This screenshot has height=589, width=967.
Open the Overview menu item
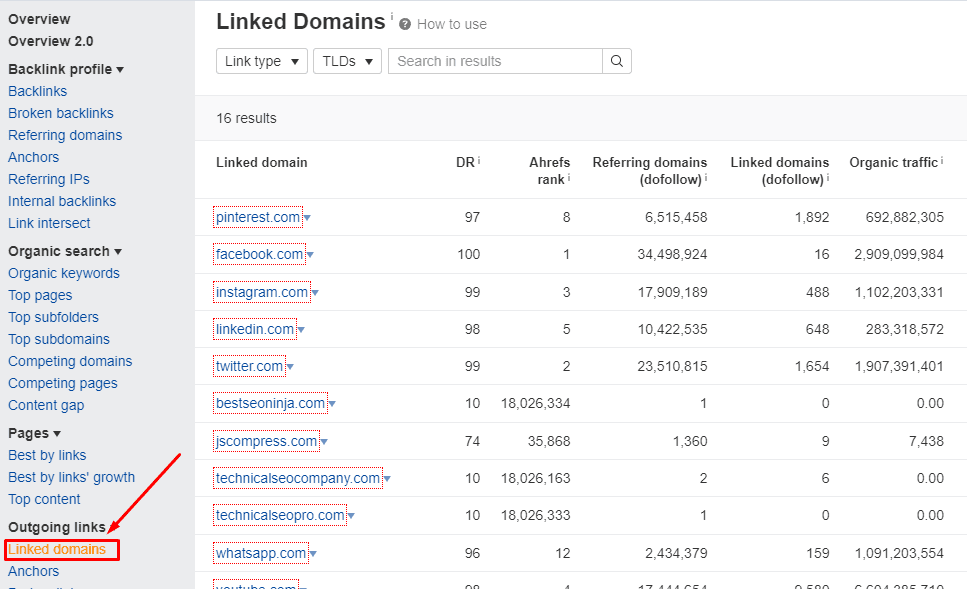tap(39, 19)
